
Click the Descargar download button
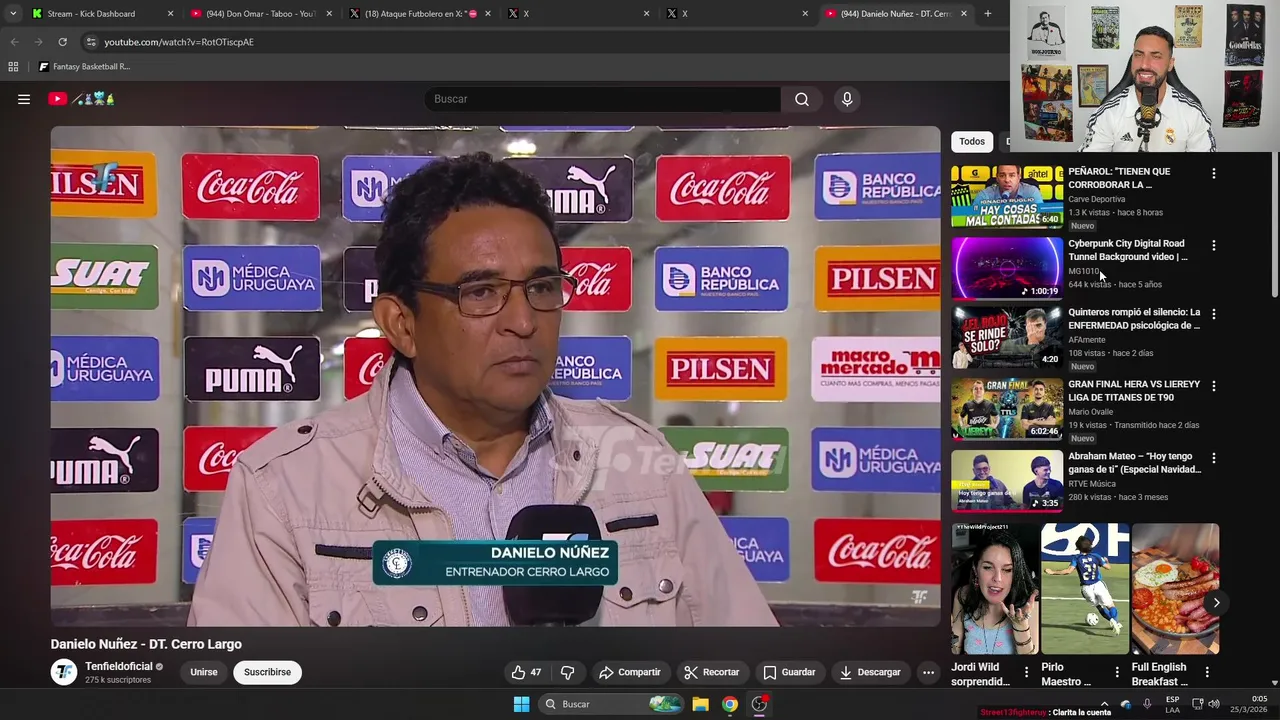870,672
